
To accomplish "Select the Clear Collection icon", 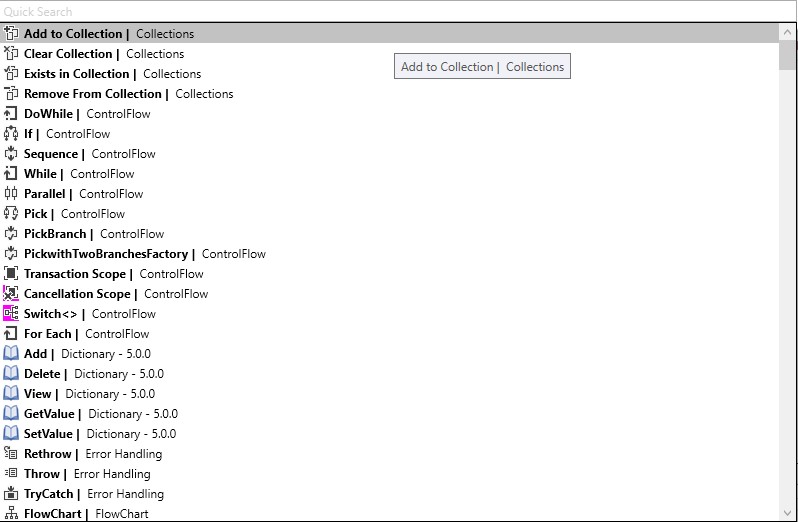I will pyautogui.click(x=11, y=54).
